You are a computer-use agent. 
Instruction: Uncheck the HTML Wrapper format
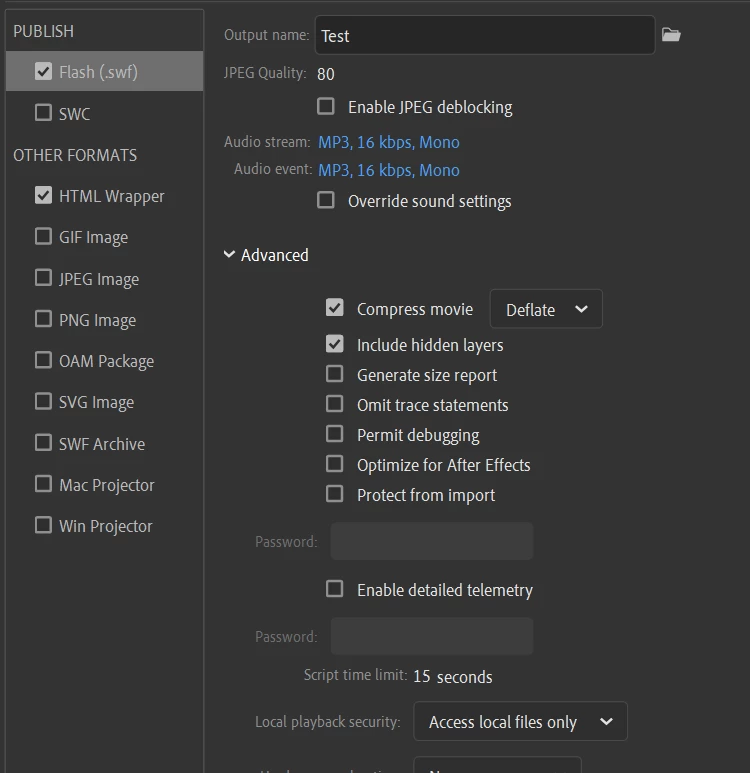pos(43,195)
